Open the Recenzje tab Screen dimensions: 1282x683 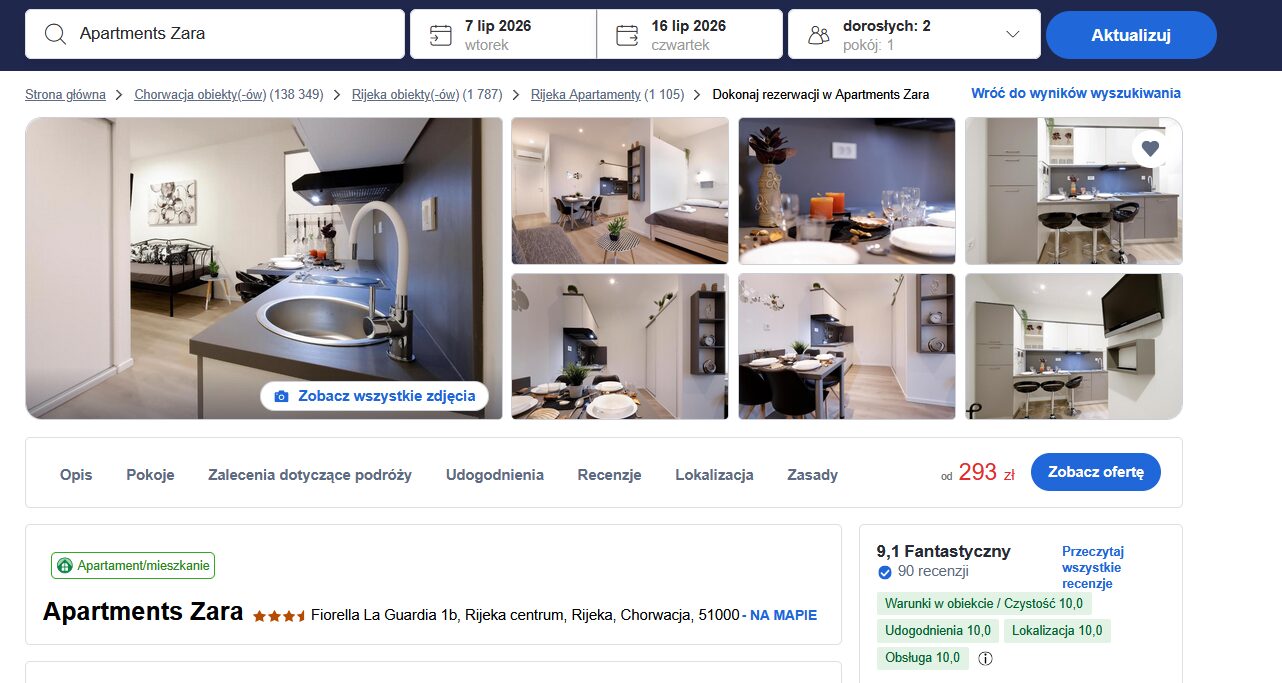coord(609,475)
